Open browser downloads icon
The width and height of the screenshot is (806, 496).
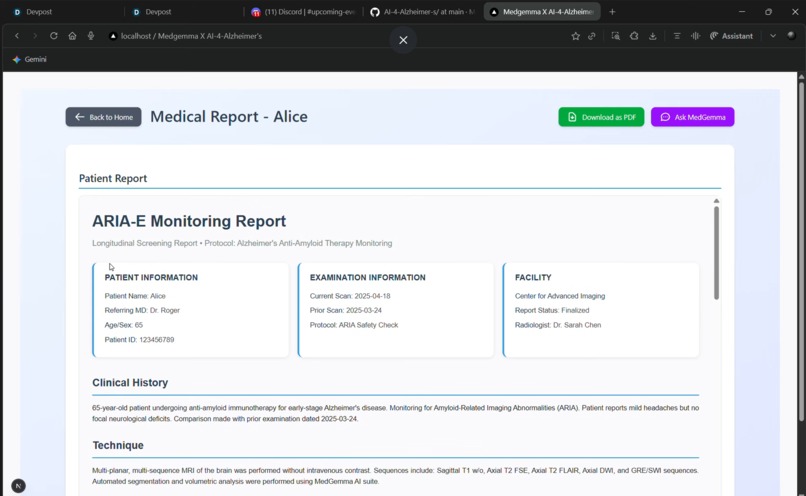click(x=653, y=36)
